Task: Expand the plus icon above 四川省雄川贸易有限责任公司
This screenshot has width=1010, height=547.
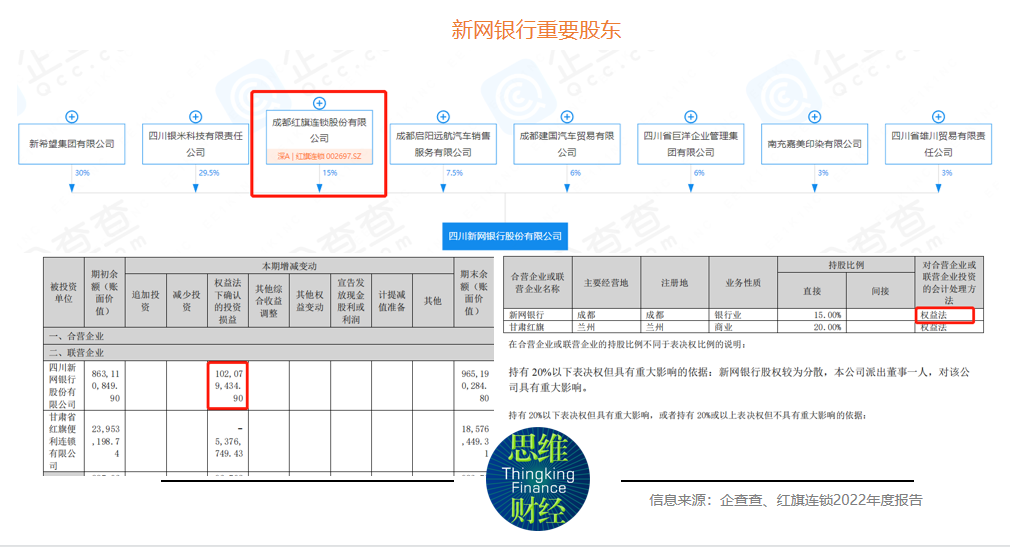Action: pos(938,117)
